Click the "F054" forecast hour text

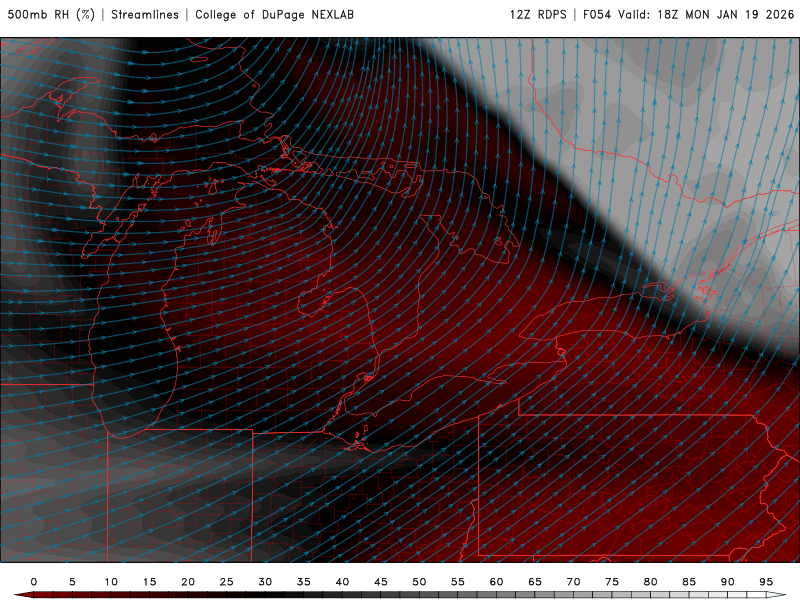click(x=597, y=14)
